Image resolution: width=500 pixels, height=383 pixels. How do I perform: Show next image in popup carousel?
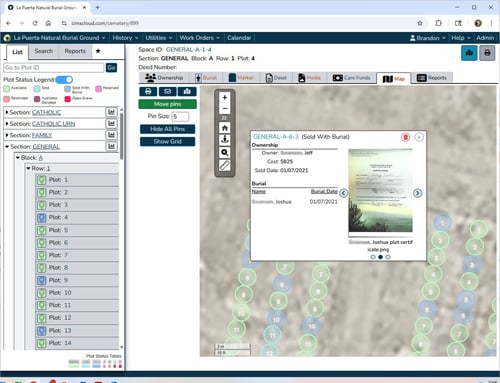coord(417,193)
